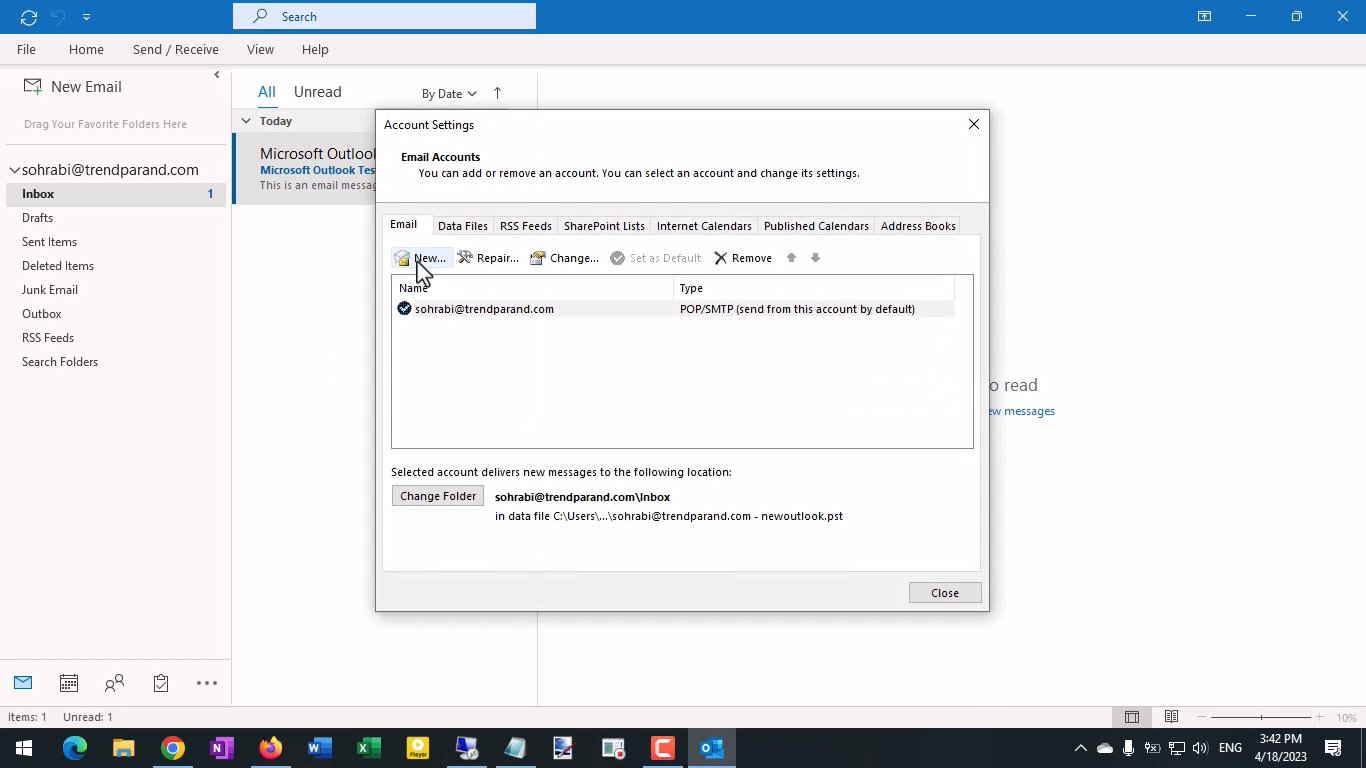This screenshot has height=768, width=1366.
Task: Click the zoom slider in status bar
Action: pos(1261,717)
